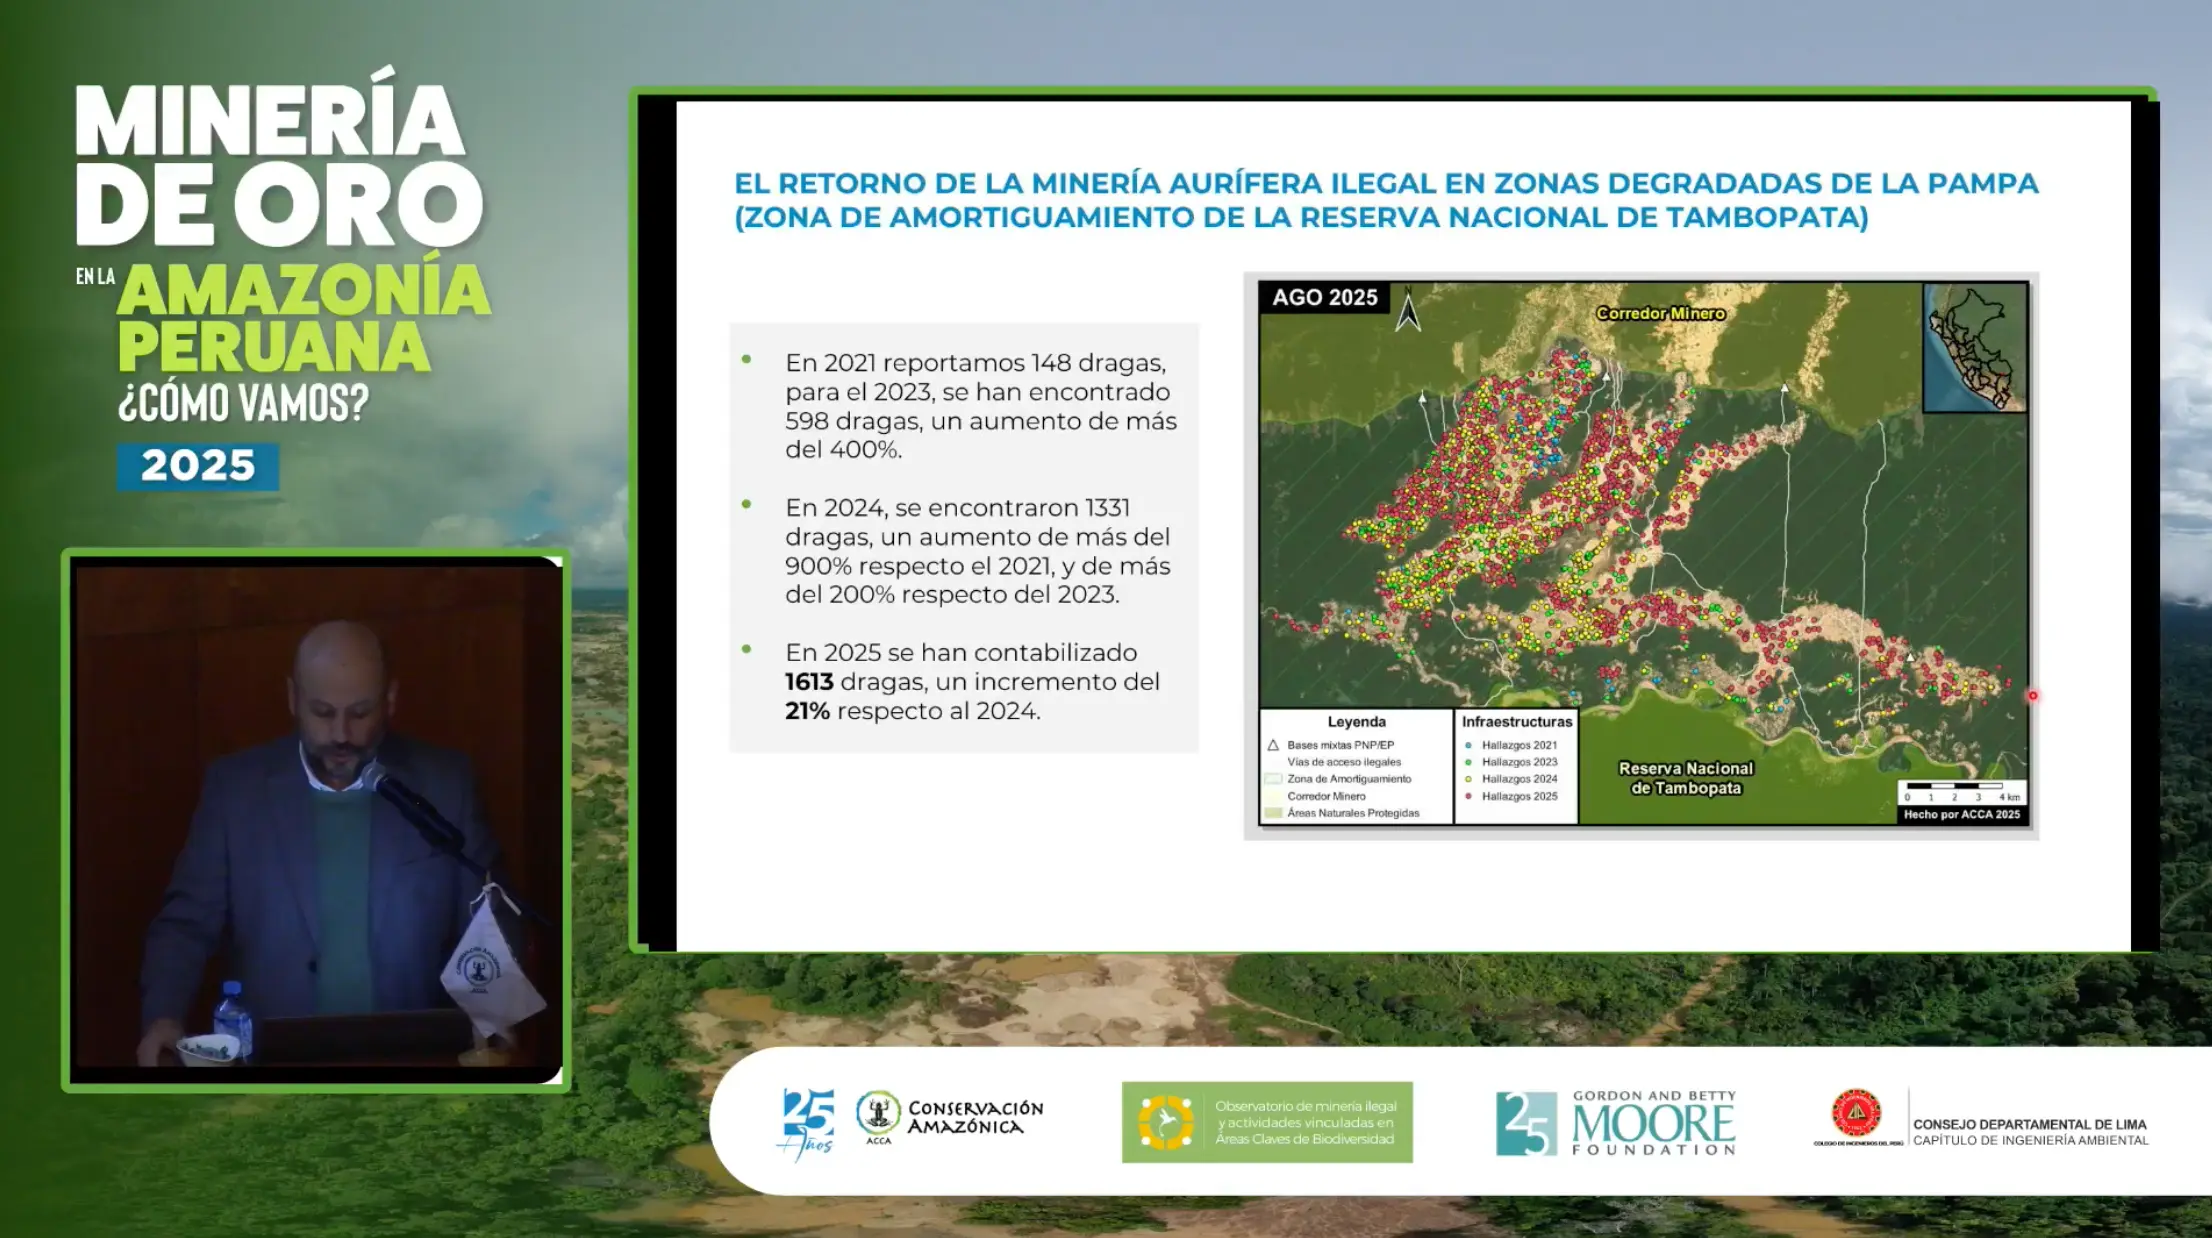Viewport: 2212px width, 1238px height.
Task: Click the blue 2025 year badge
Action: coord(197,466)
